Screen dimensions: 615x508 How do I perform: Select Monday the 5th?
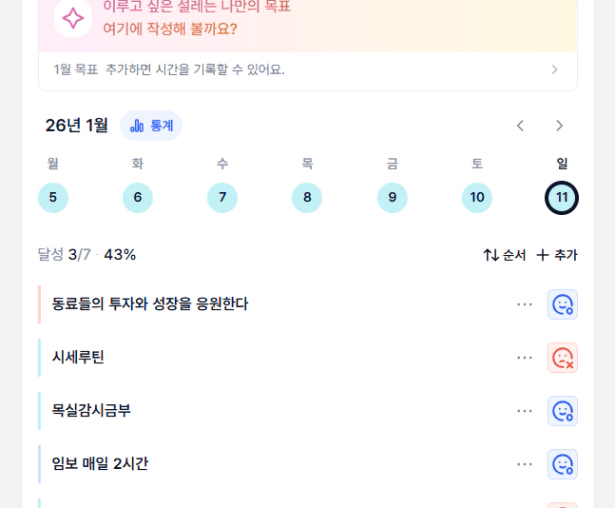tap(53, 197)
